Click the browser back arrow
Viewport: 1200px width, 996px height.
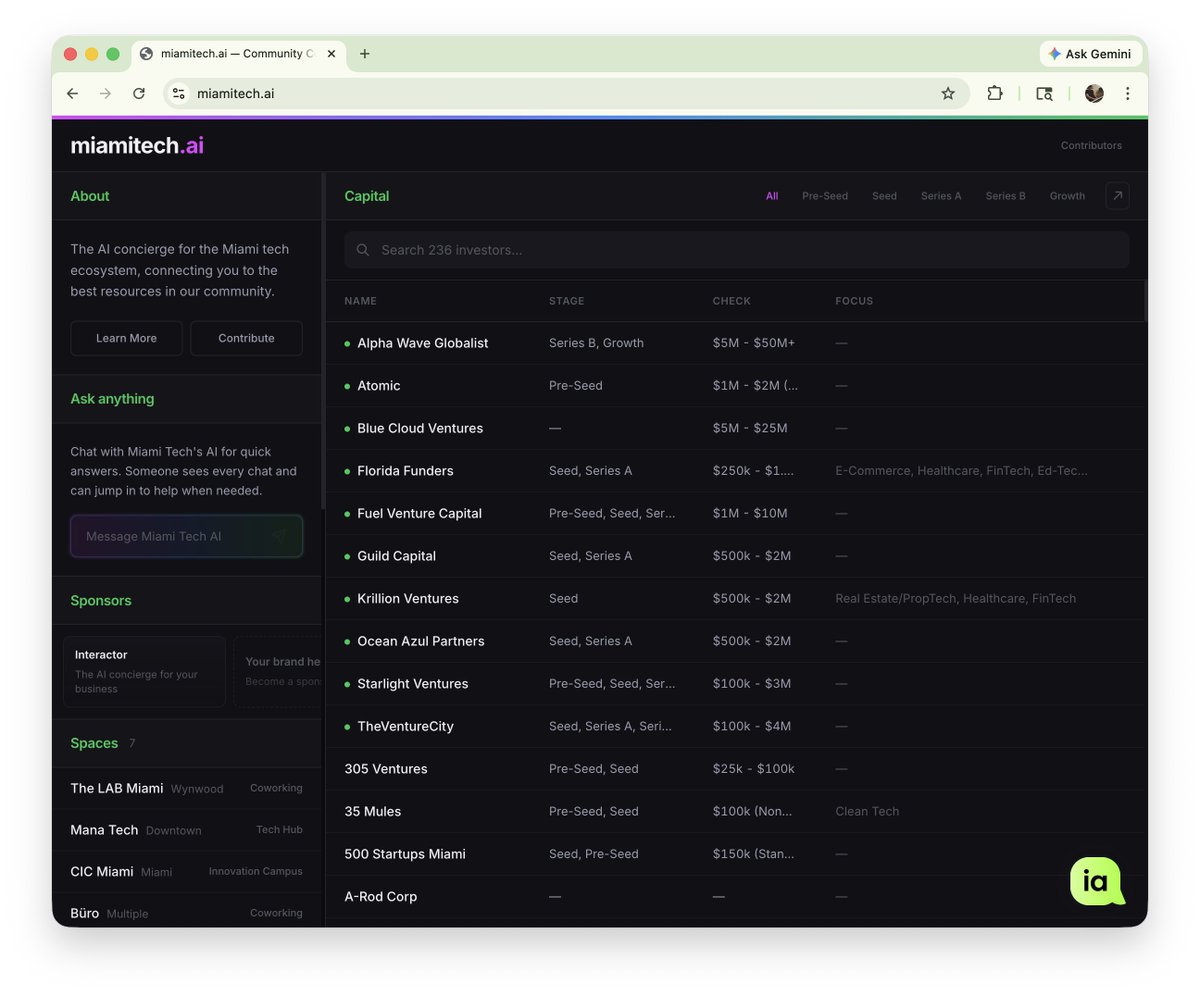pyautogui.click(x=72, y=93)
